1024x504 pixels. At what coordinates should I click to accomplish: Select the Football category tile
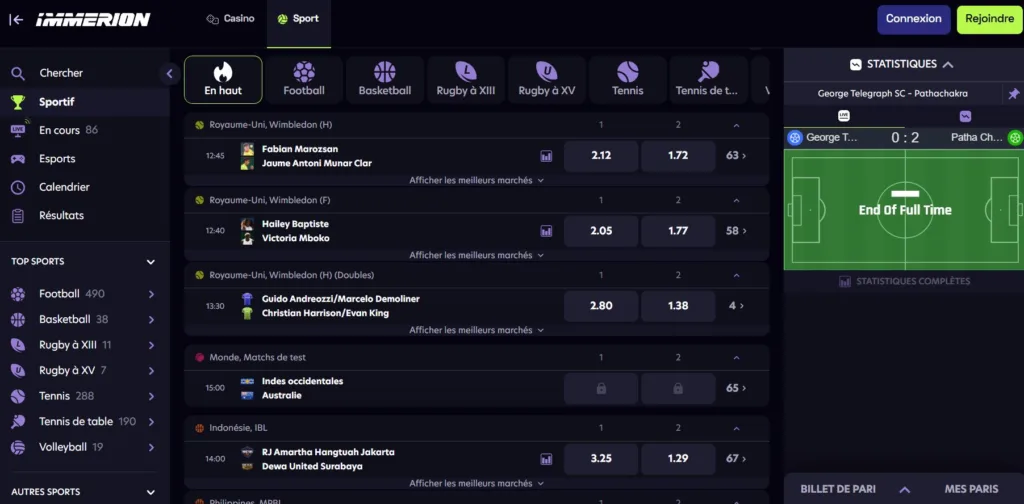pos(304,80)
